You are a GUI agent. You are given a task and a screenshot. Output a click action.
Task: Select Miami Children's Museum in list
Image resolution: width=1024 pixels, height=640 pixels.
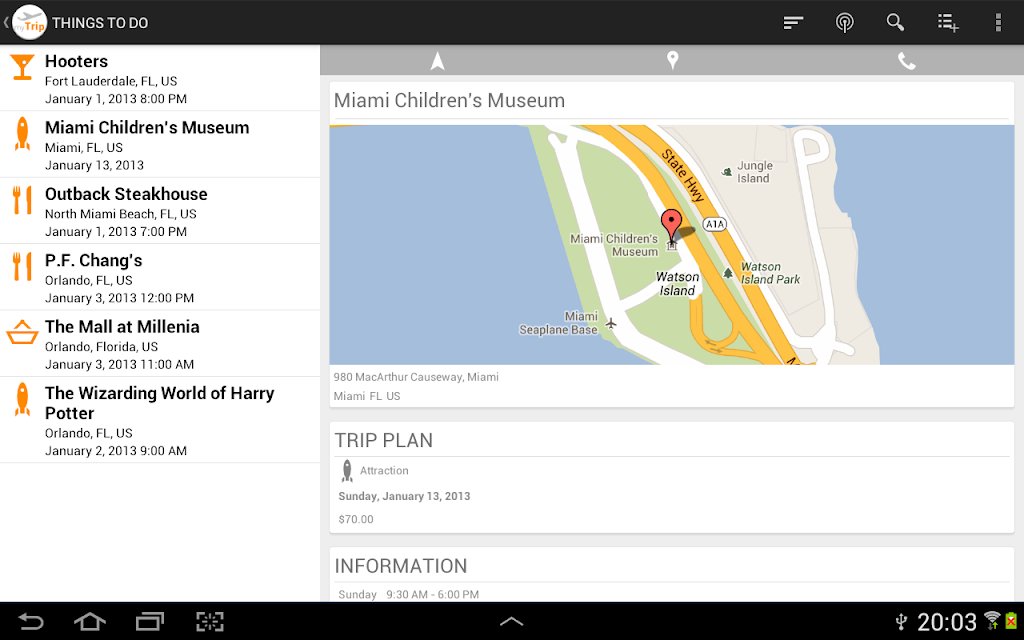point(160,145)
